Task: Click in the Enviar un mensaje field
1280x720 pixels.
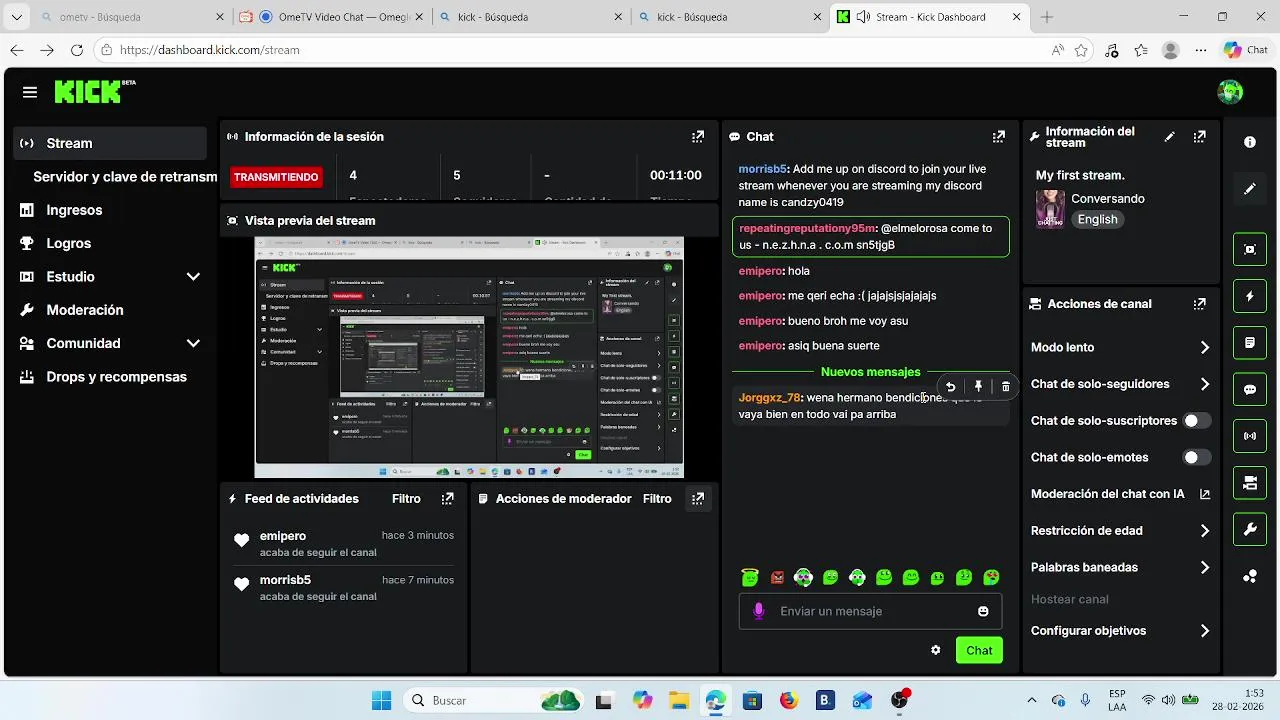Action: click(870, 611)
